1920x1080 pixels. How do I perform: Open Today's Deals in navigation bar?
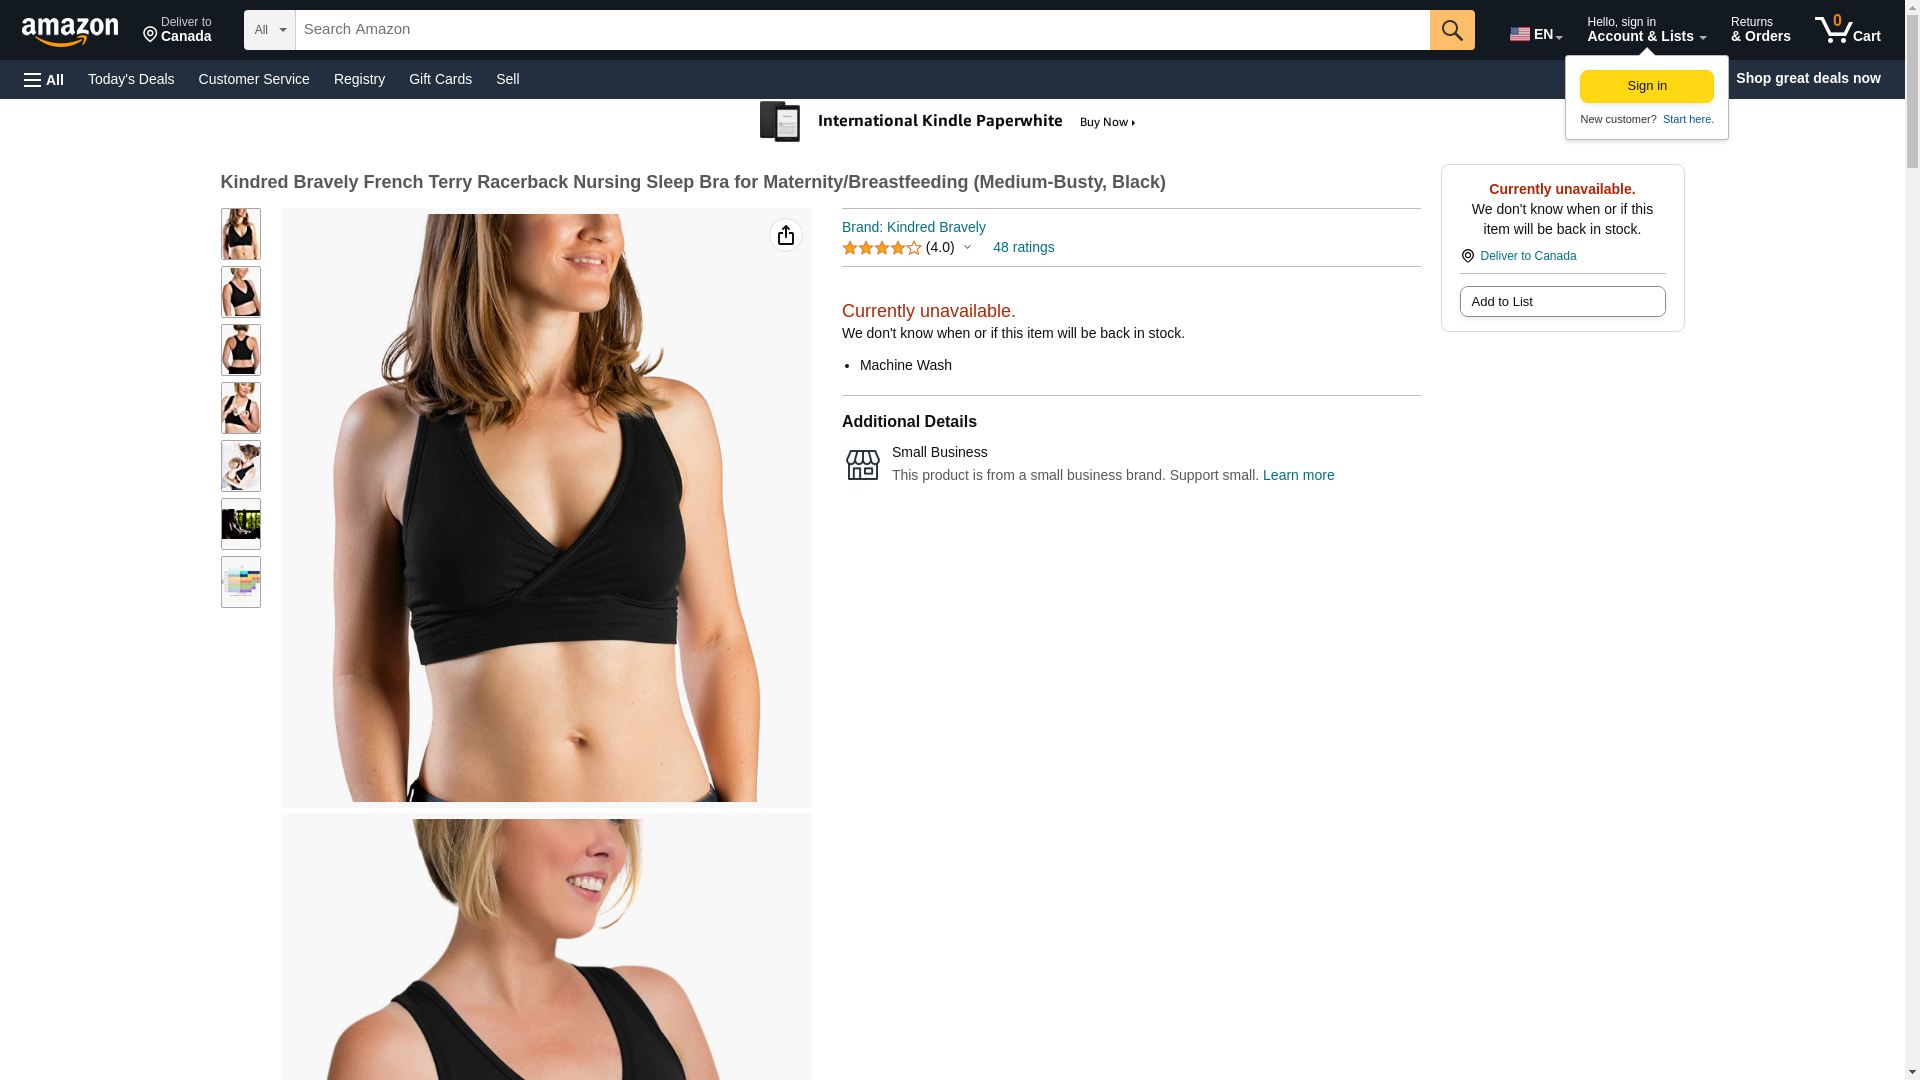pyautogui.click(x=131, y=79)
